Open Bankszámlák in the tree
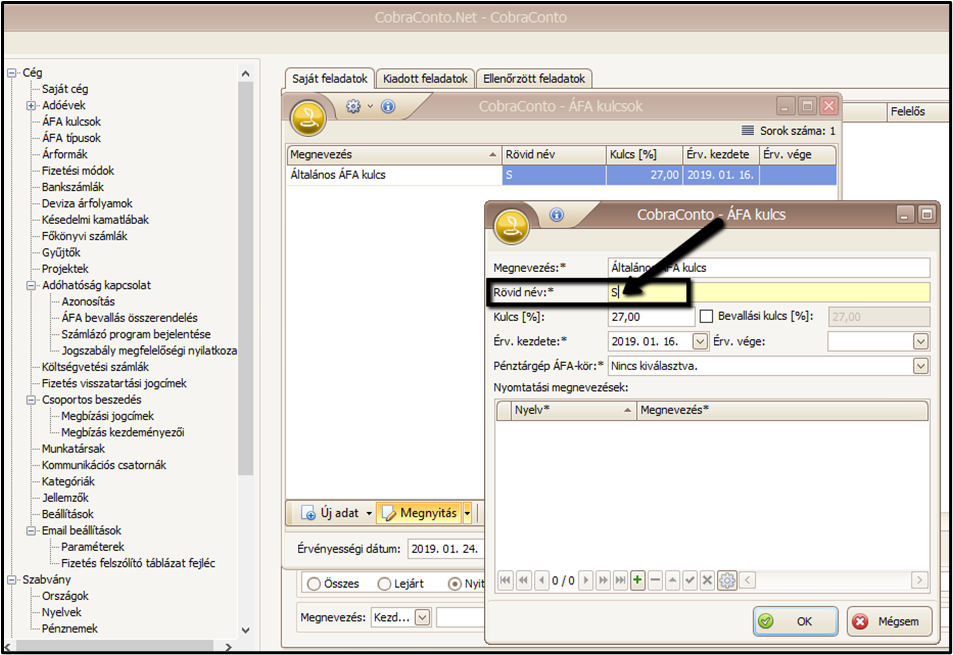Screen dimensions: 953x655 (x=72, y=187)
